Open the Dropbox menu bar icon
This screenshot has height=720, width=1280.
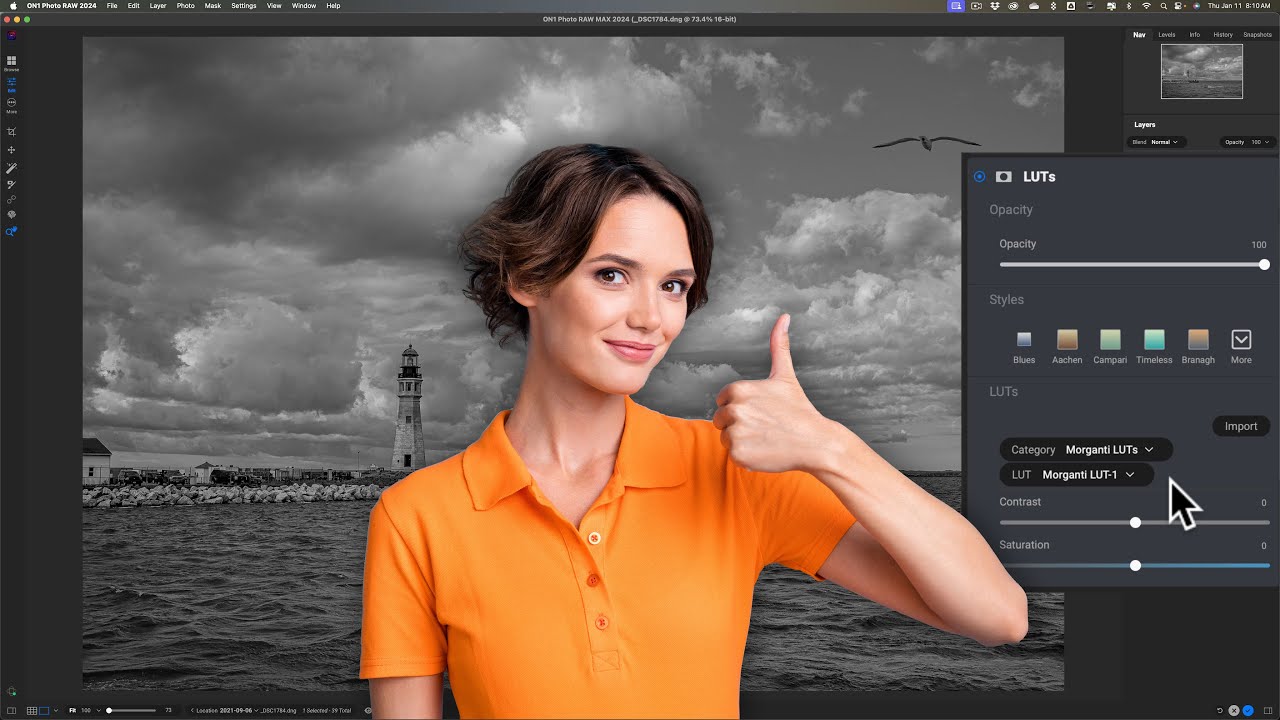(x=995, y=6)
